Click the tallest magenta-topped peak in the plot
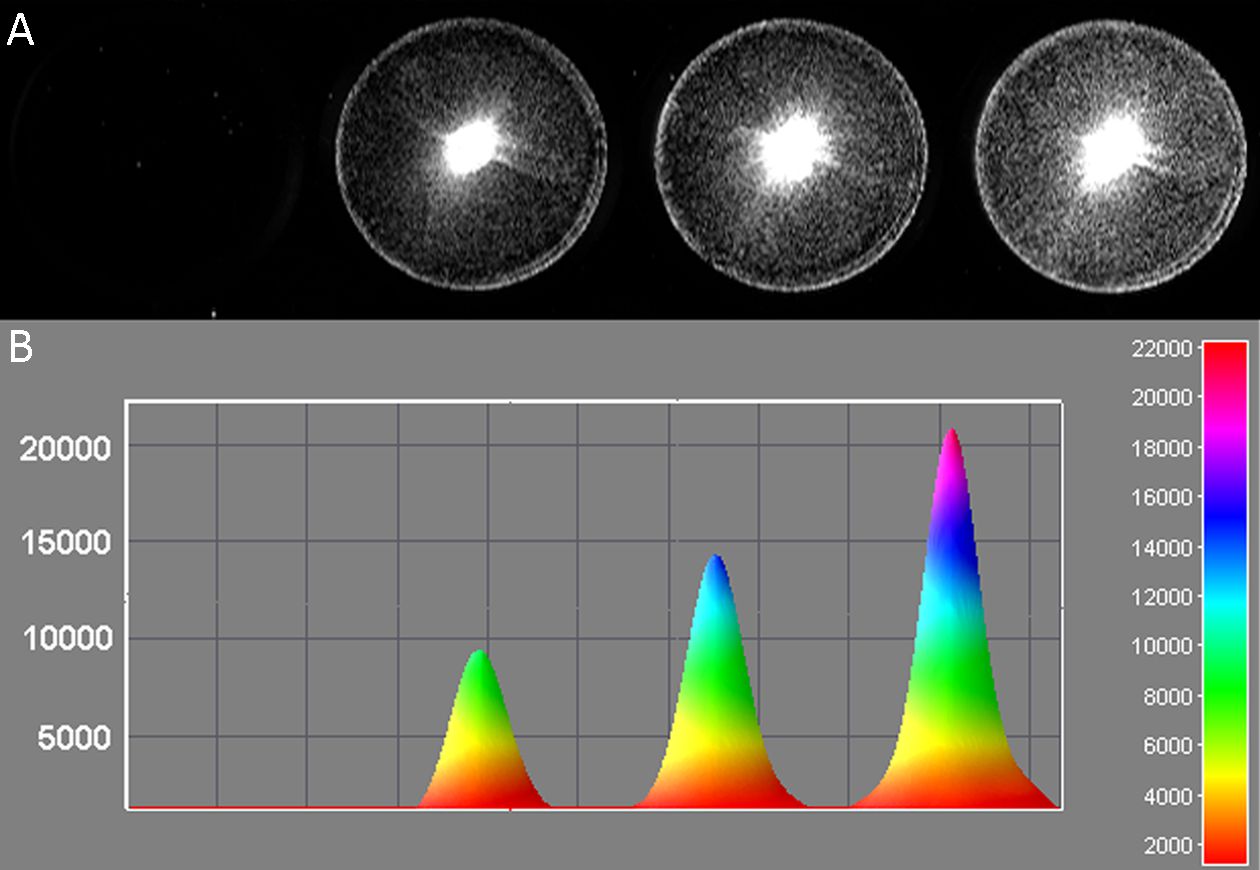1260x870 pixels. click(952, 618)
